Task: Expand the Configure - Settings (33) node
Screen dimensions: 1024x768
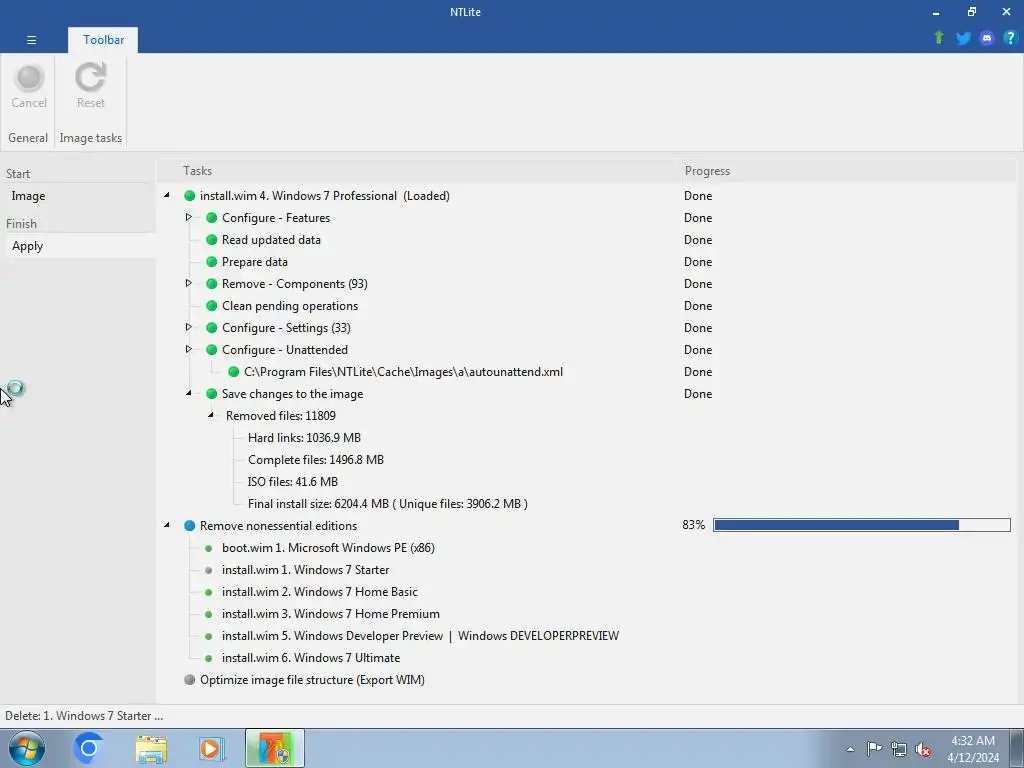Action: pos(189,327)
